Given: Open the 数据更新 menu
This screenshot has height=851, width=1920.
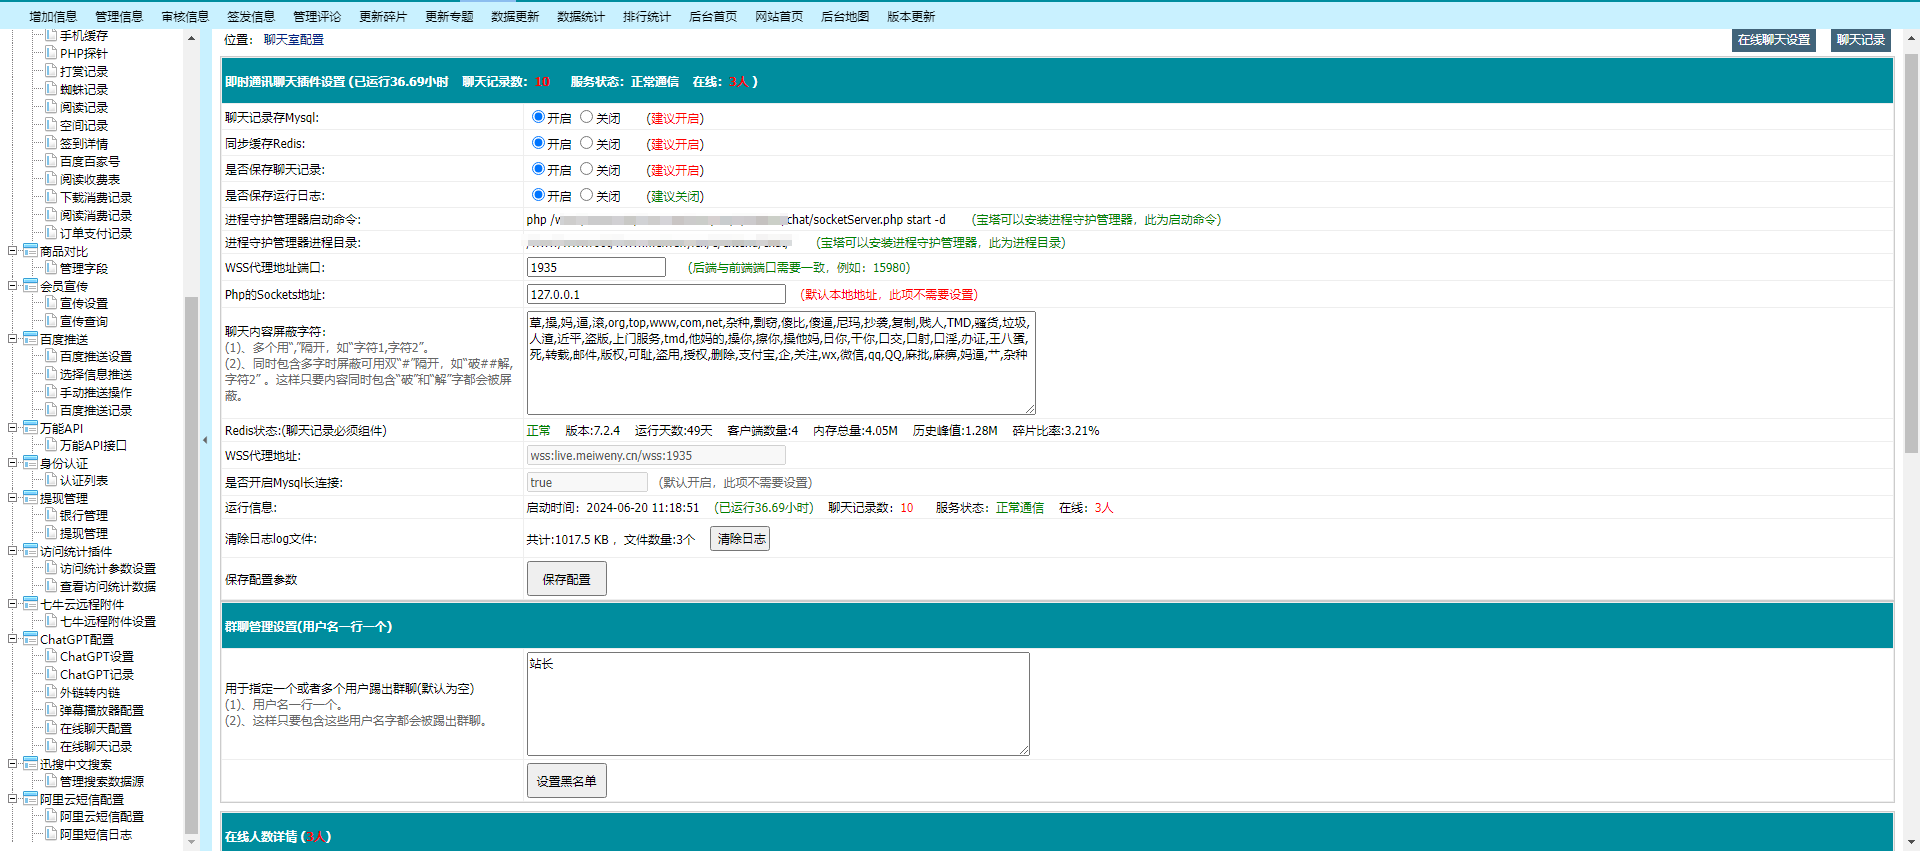Looking at the screenshot, I should click(515, 16).
